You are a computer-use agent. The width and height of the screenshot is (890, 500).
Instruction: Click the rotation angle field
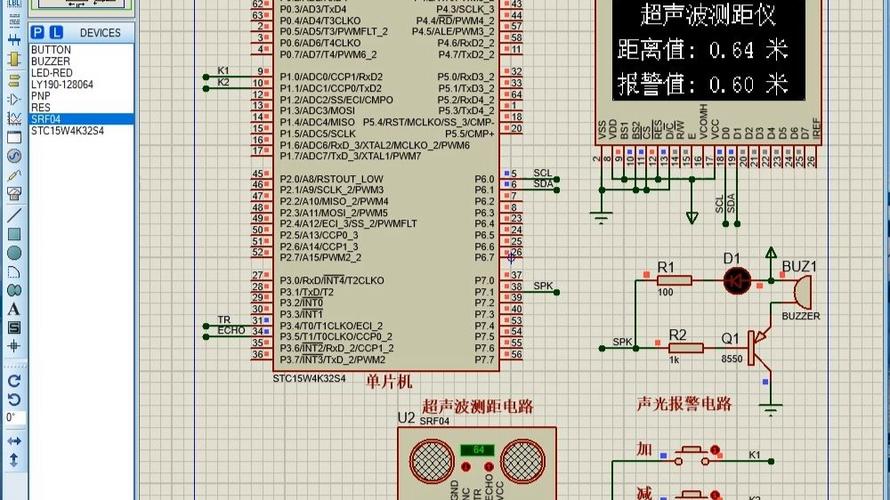(x=15, y=418)
